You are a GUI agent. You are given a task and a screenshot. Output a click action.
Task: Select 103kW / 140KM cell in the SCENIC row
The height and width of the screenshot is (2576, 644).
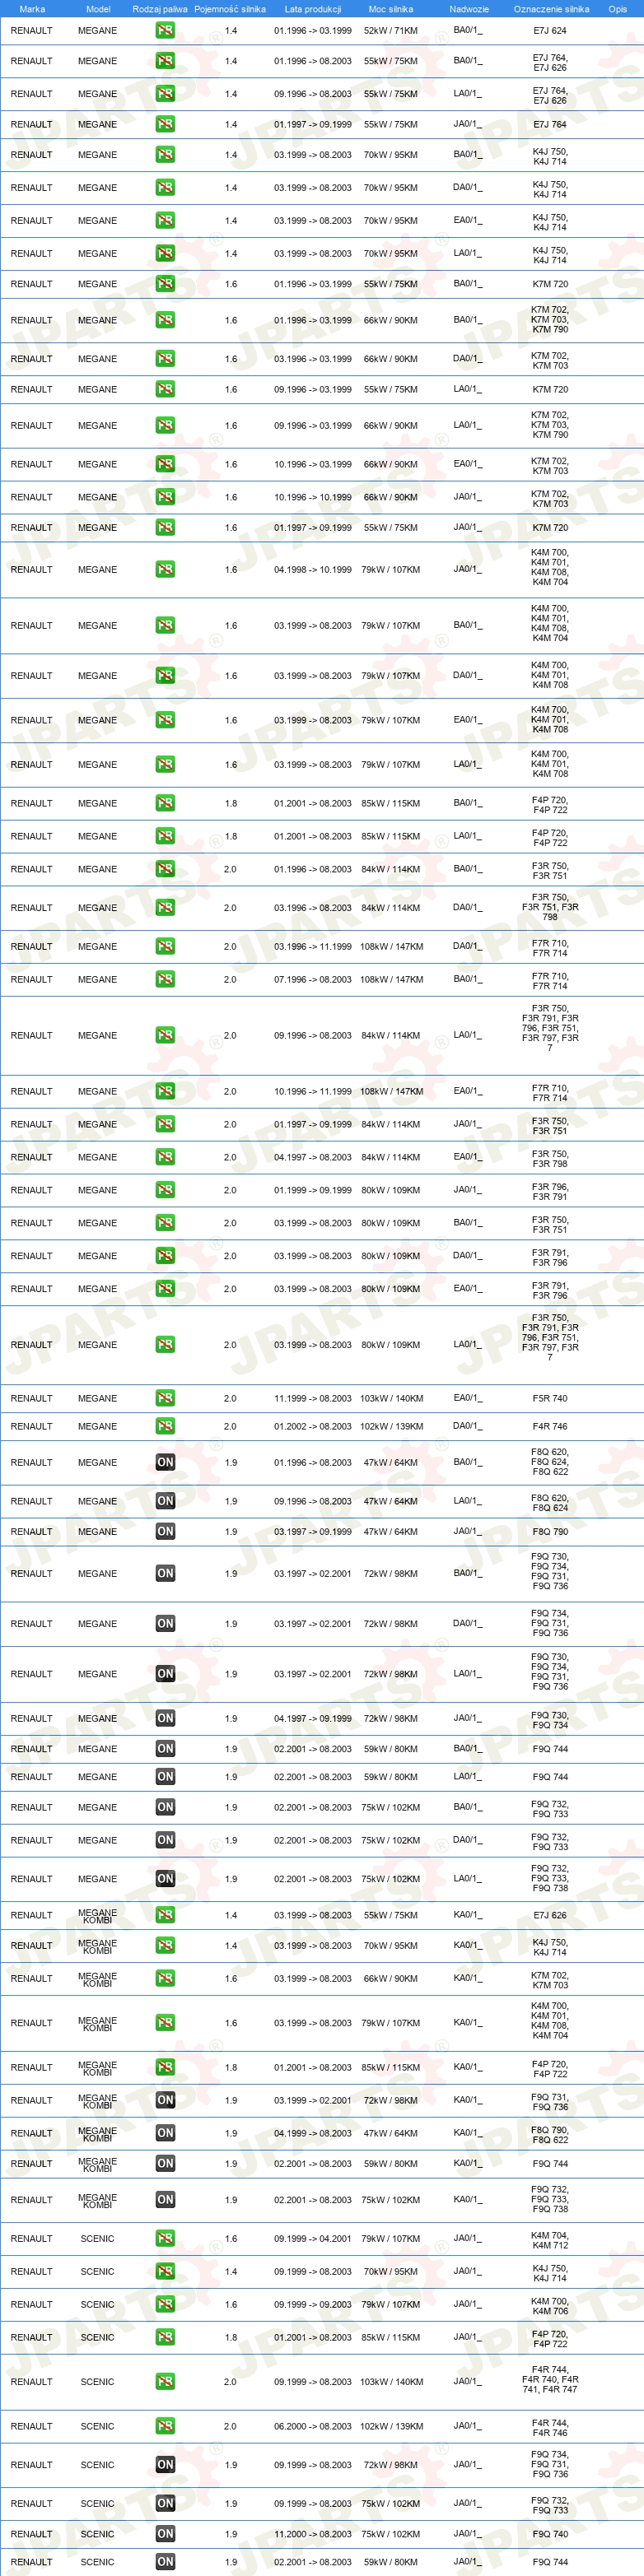391,2381
